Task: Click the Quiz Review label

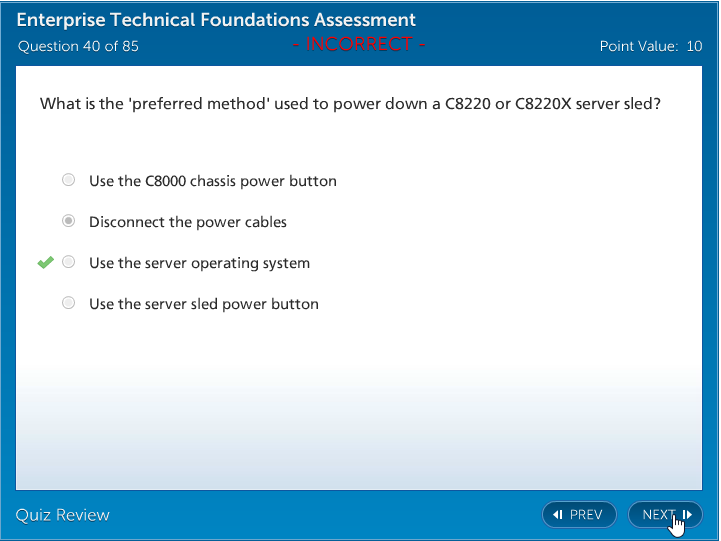Action: (62, 515)
